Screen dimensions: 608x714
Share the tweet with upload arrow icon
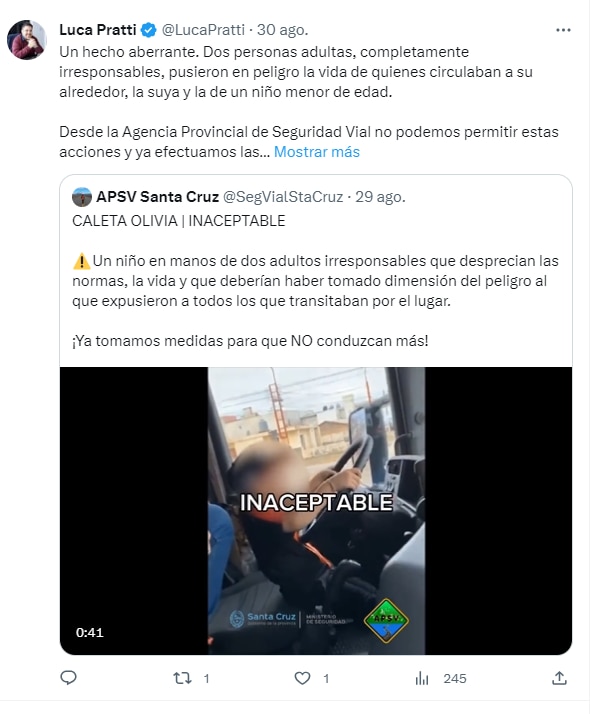(559, 678)
